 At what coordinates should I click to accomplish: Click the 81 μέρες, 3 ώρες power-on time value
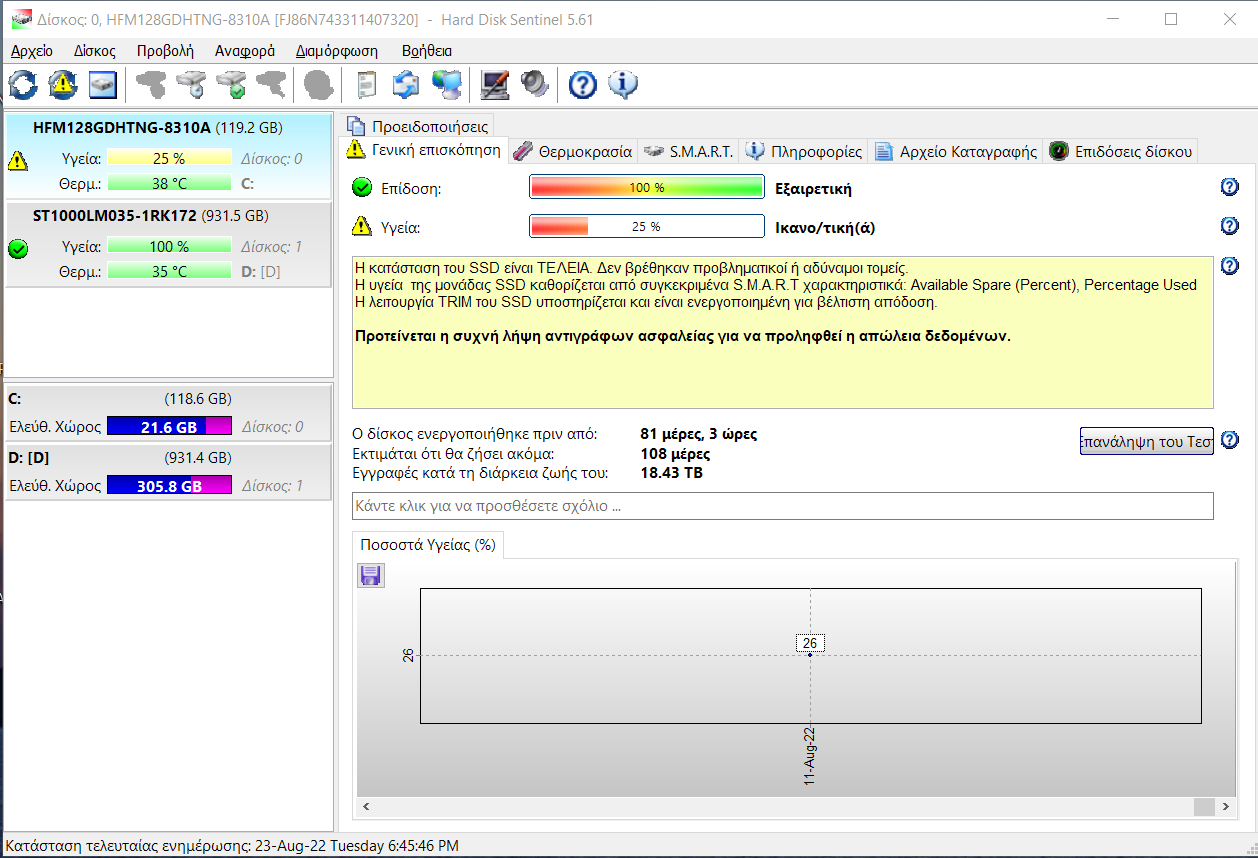point(699,434)
